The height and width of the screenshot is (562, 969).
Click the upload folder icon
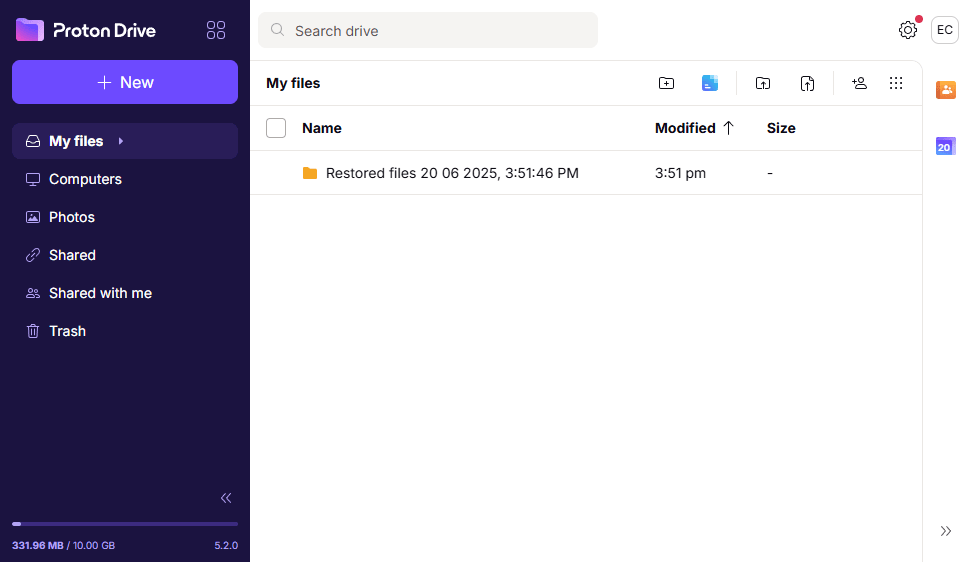point(763,83)
